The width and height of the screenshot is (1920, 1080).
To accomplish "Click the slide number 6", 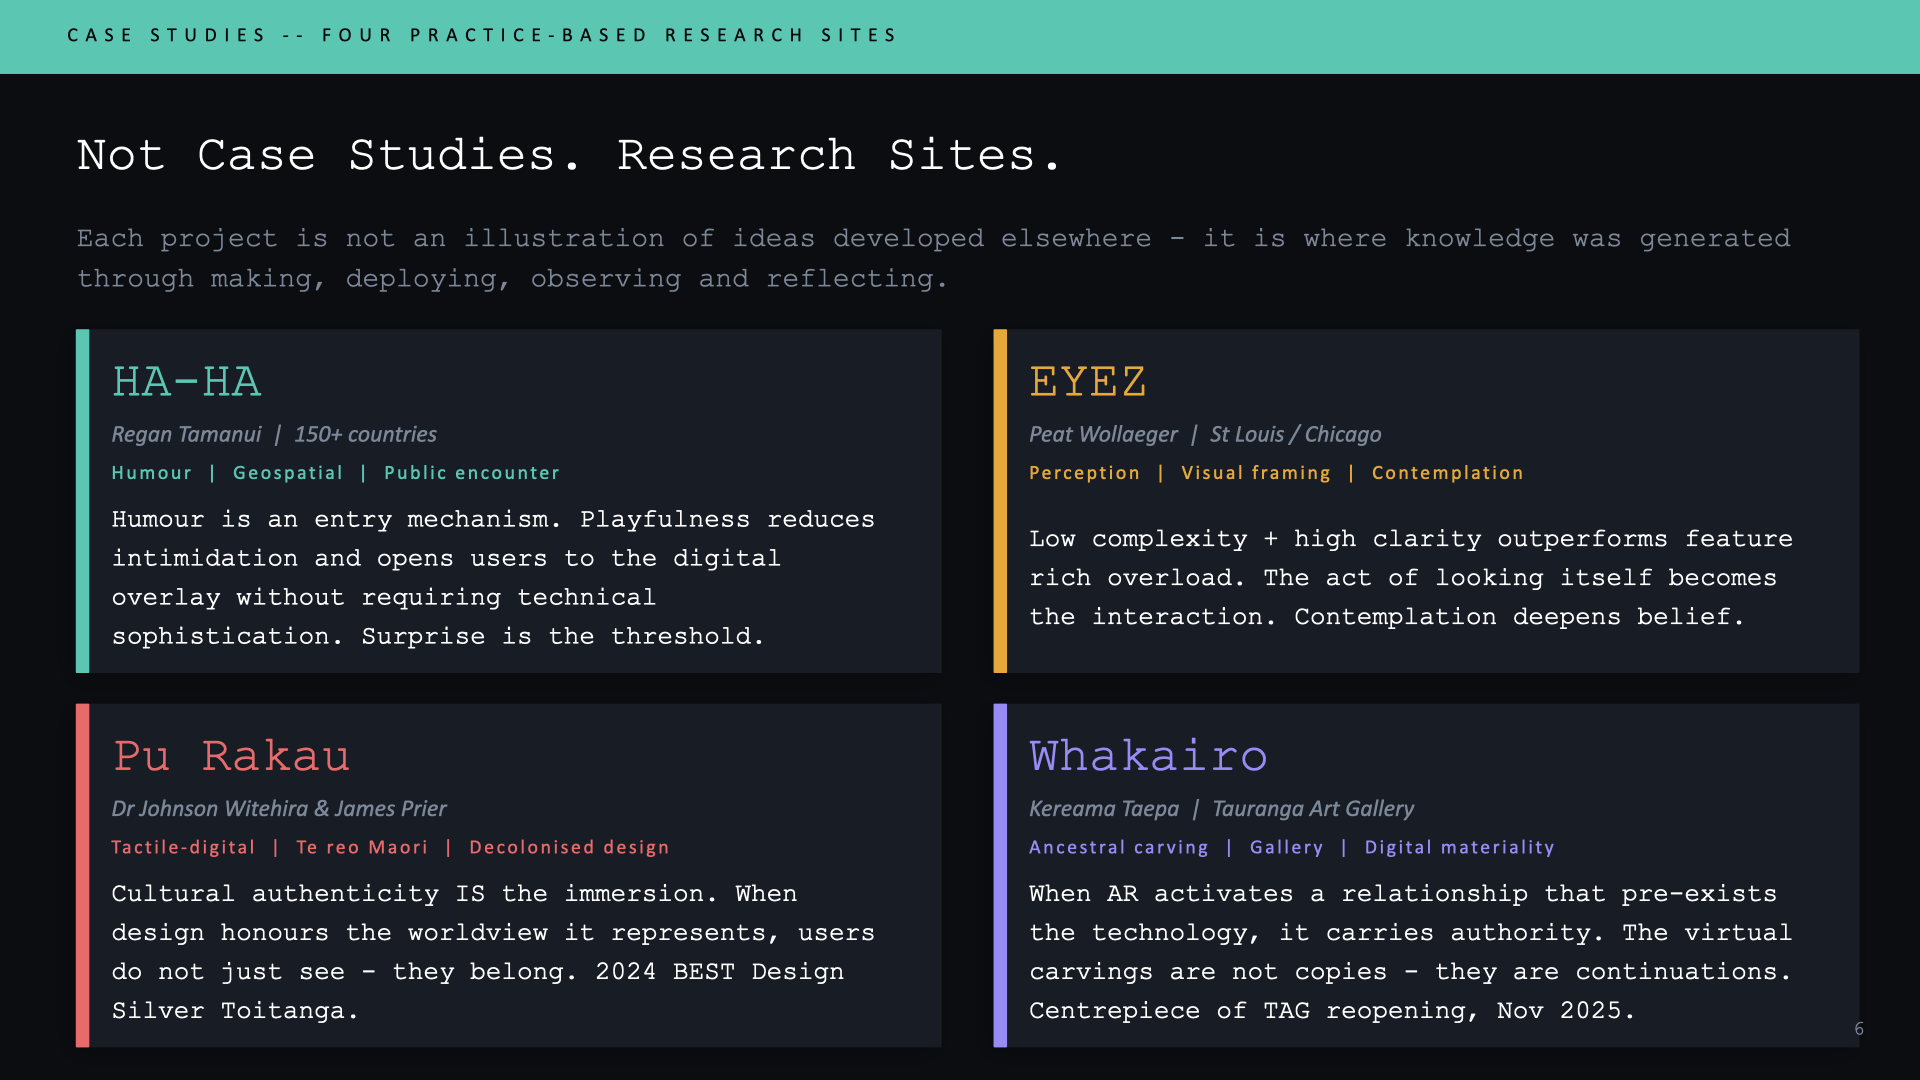I will (x=1859, y=1028).
